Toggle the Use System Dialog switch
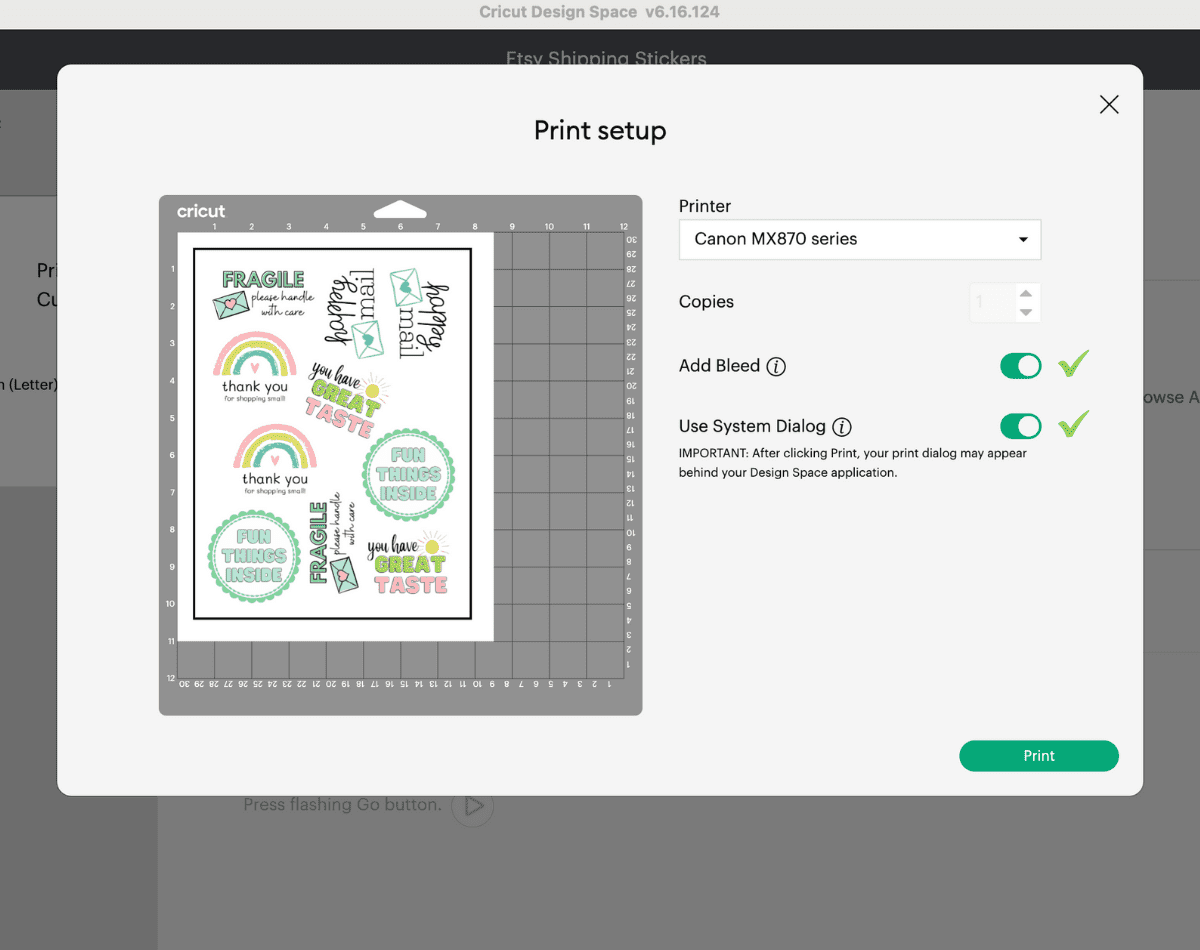 1020,427
